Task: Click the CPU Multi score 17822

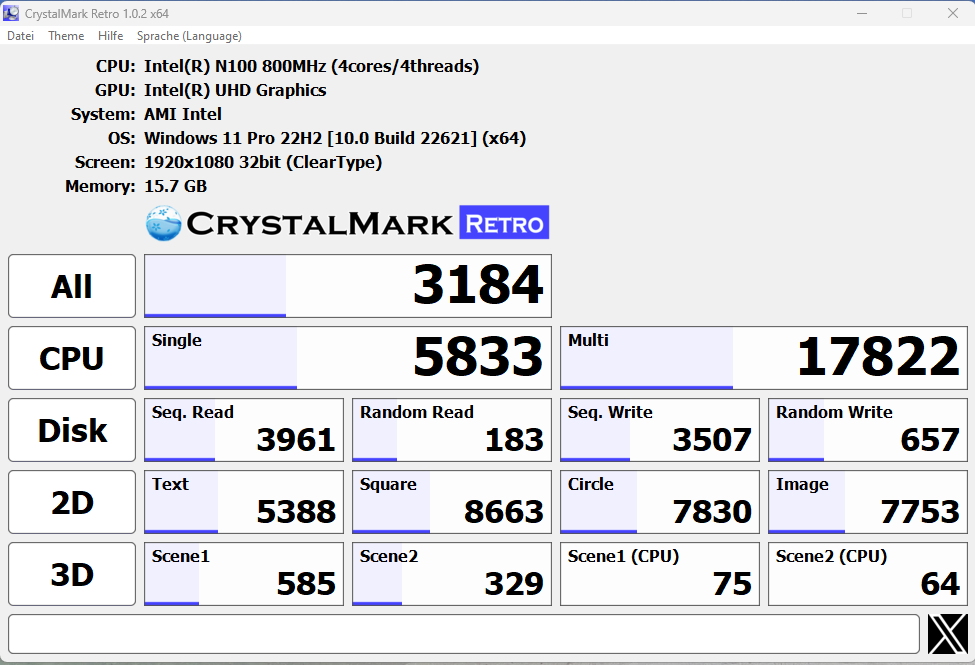Action: point(764,358)
